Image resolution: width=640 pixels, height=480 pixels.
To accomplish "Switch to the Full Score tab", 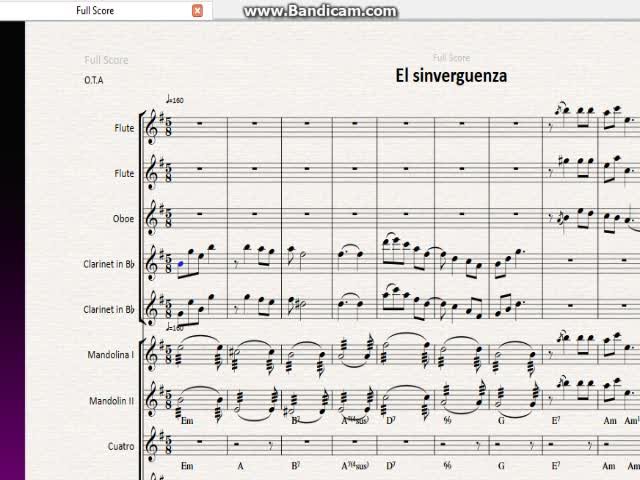I will coord(95,11).
